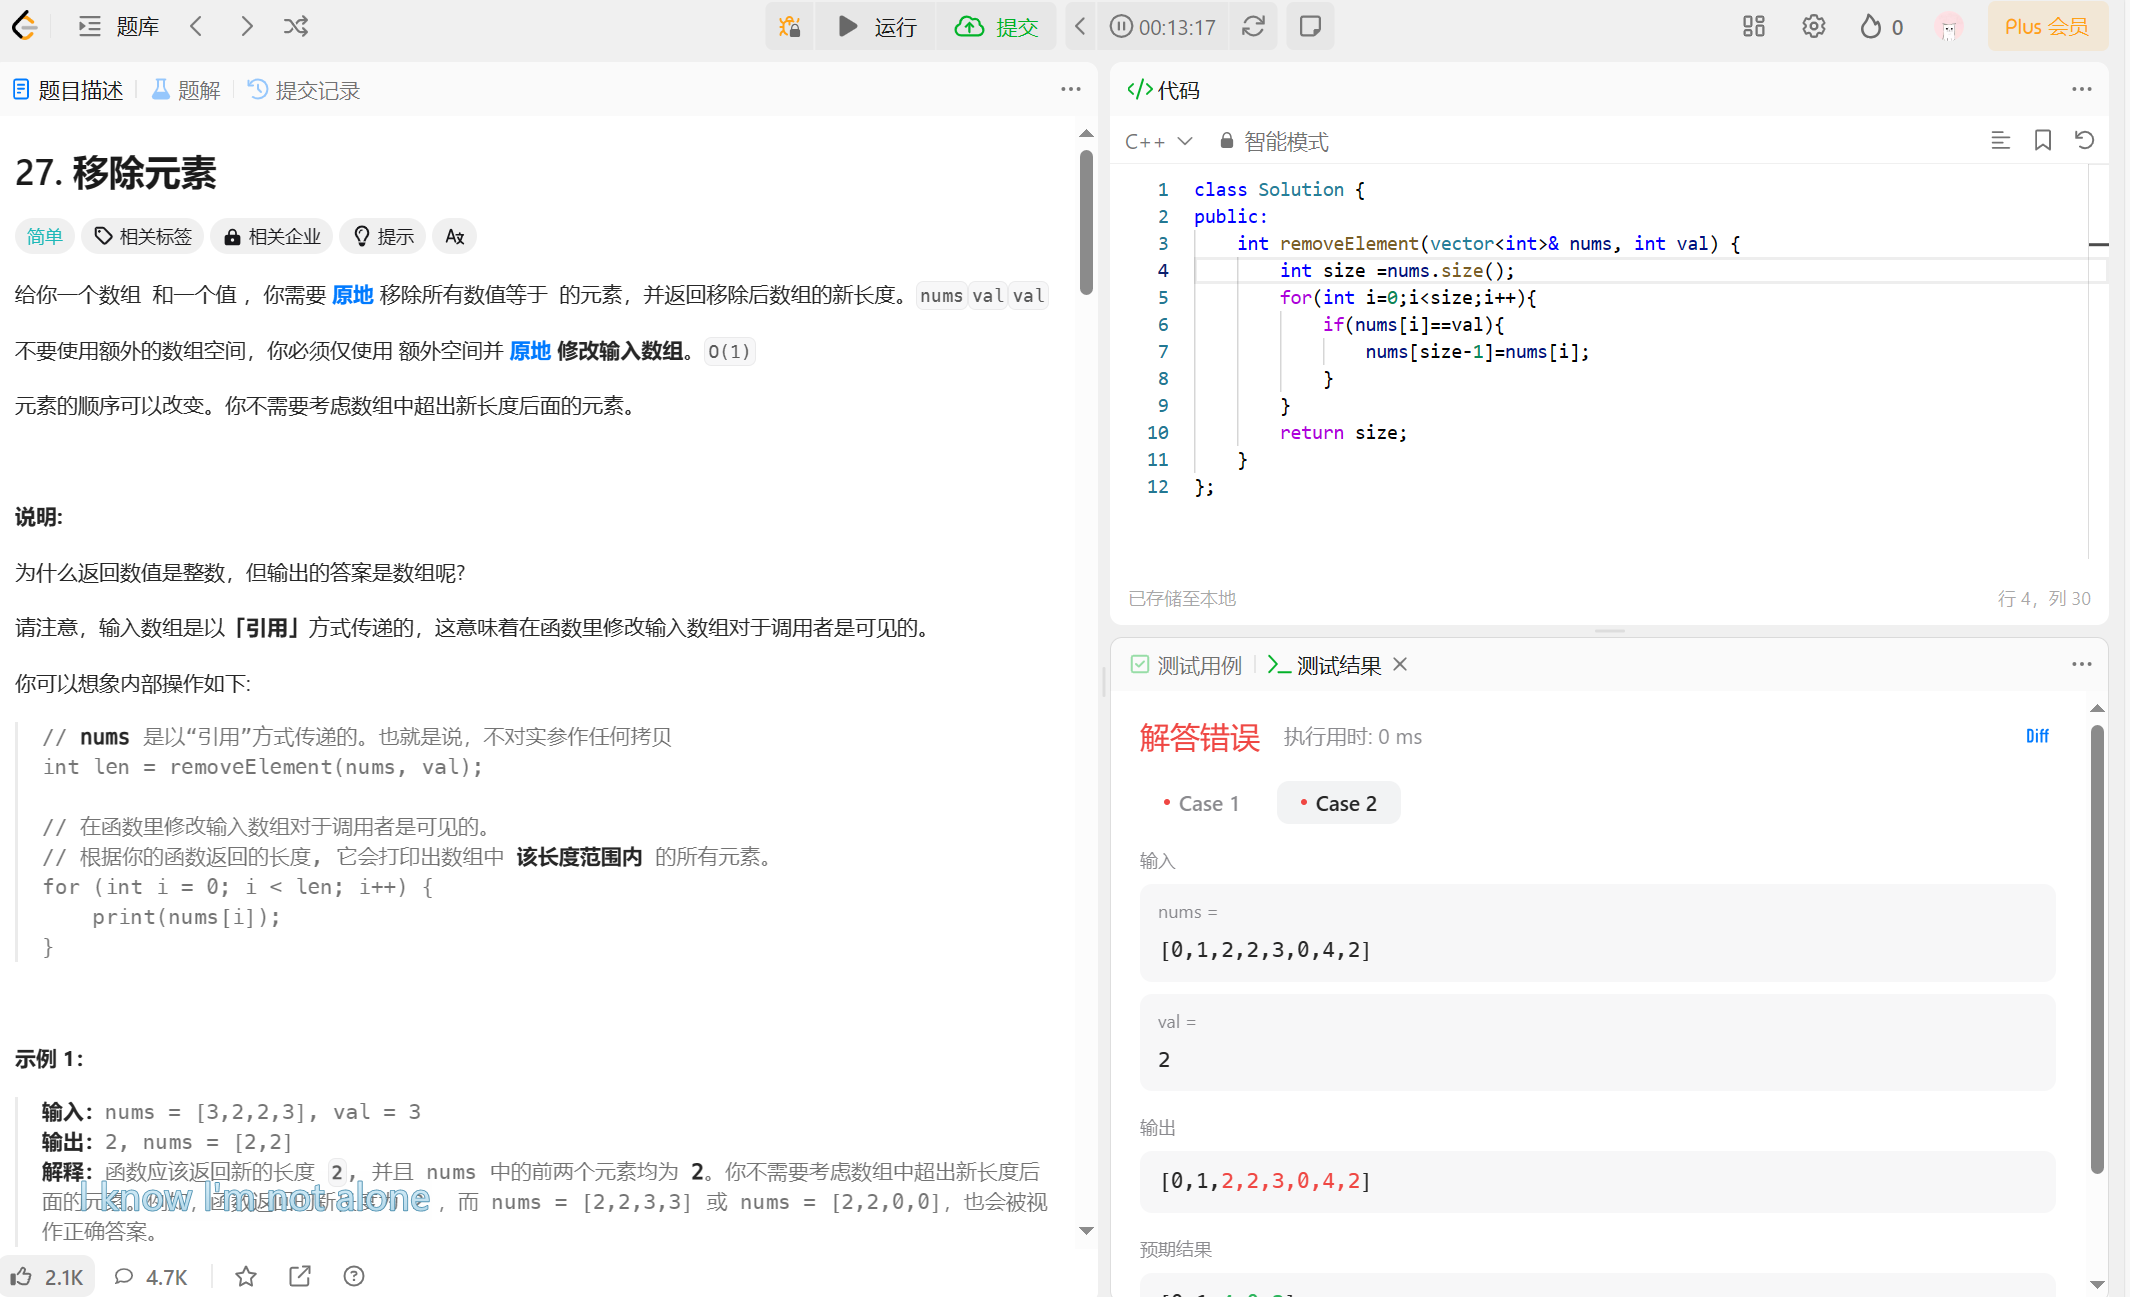Run the code with 运行 button
This screenshot has width=2130, height=1297.
[877, 26]
